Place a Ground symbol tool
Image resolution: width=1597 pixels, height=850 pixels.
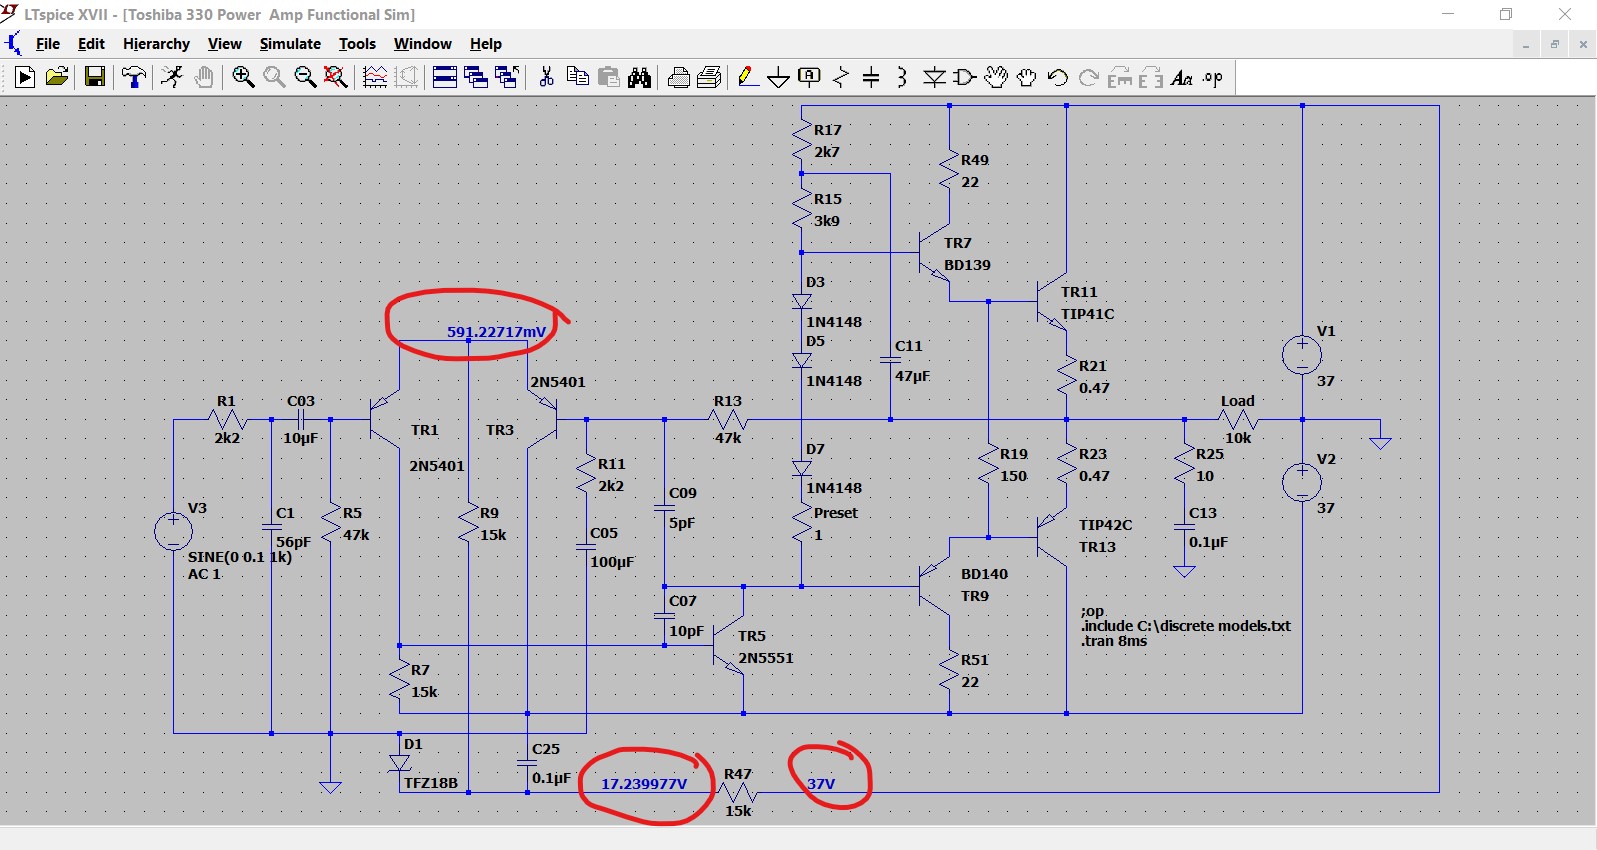779,77
